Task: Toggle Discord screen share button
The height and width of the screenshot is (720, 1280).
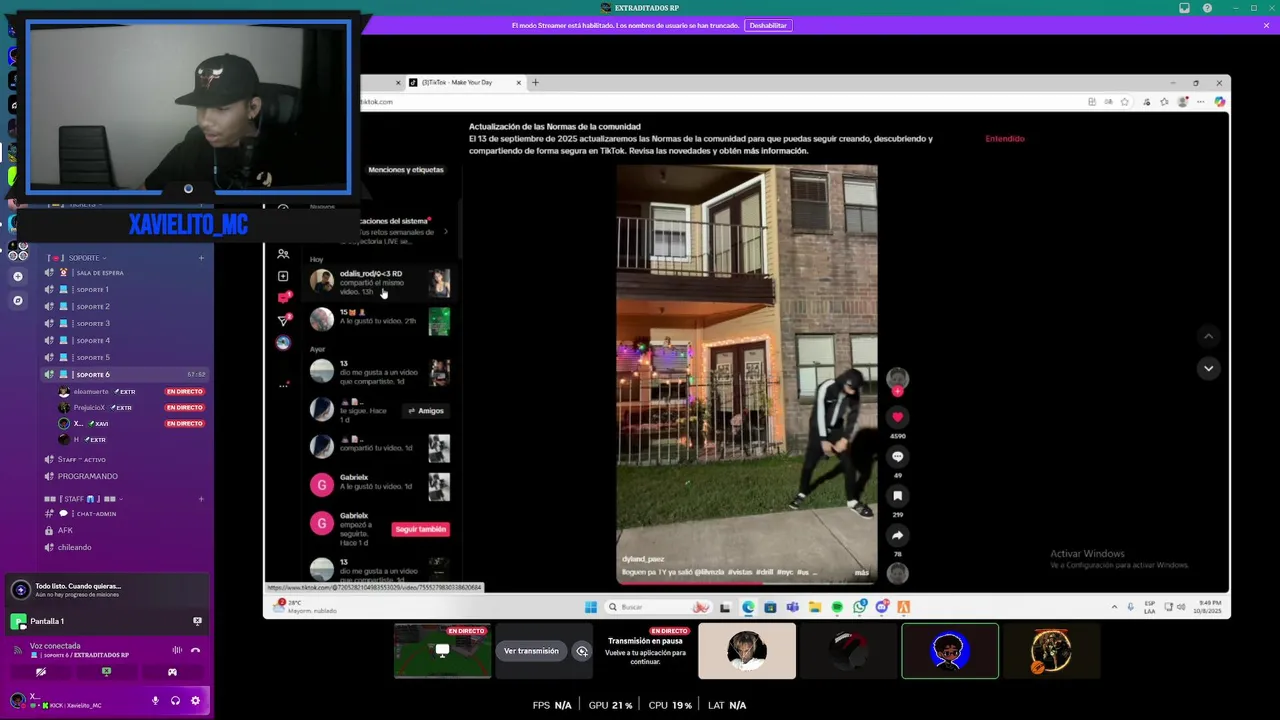Action: (x=106, y=672)
